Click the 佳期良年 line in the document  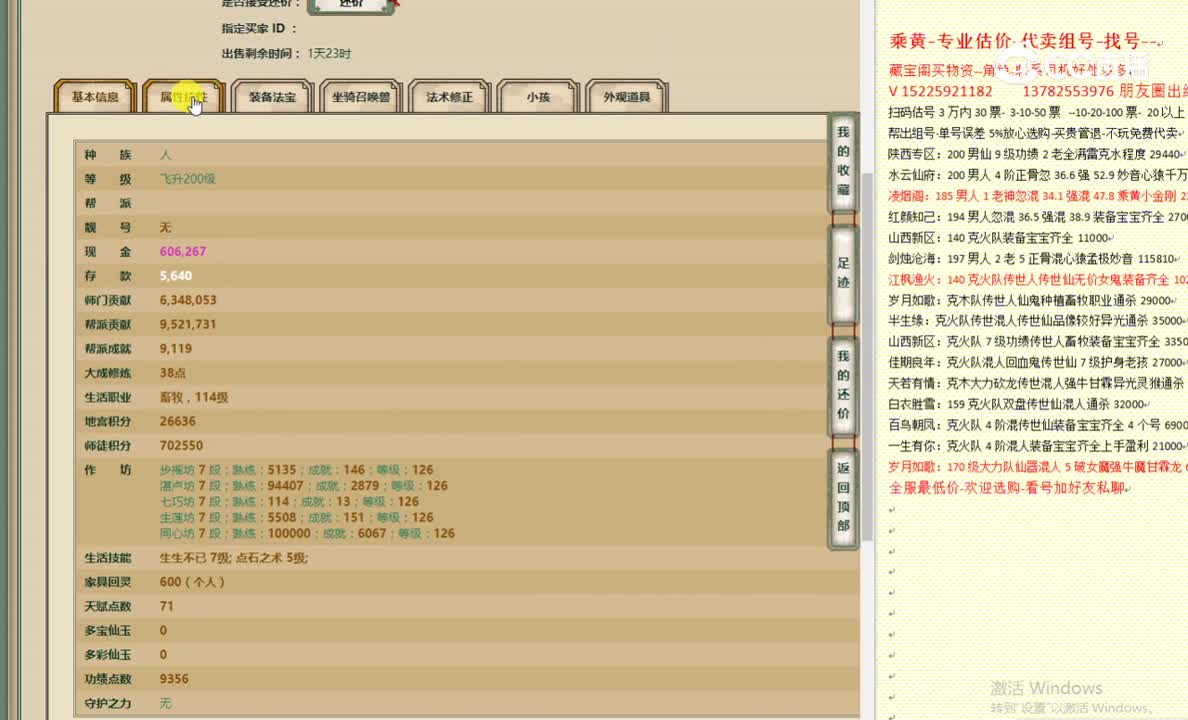pos(1037,362)
